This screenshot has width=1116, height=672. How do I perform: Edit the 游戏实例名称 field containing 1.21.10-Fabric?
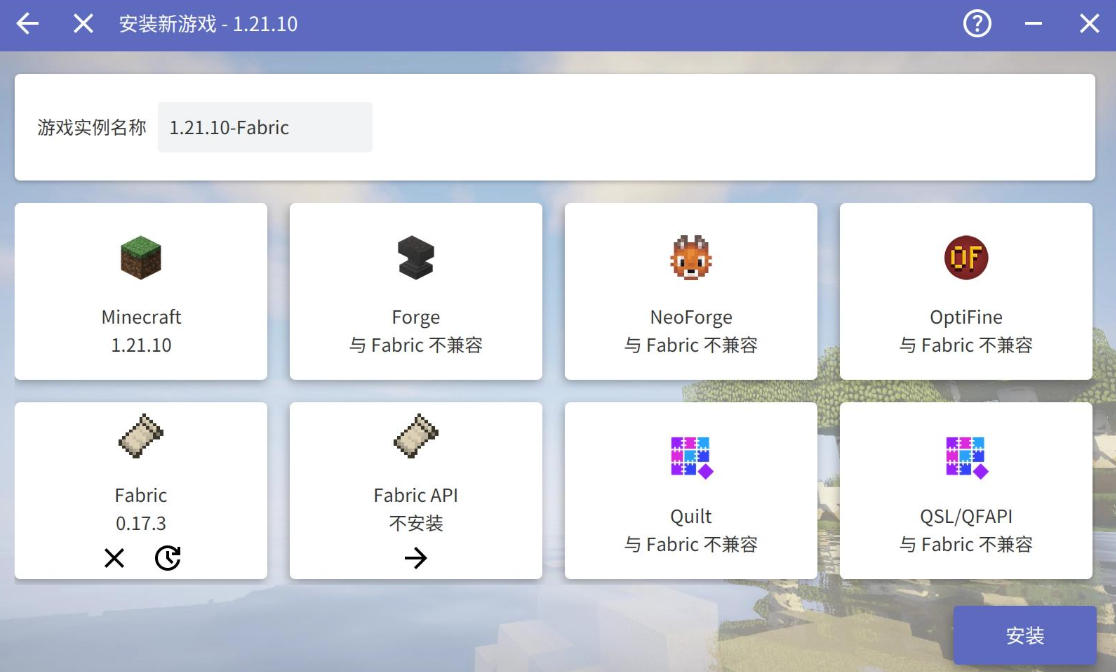pyautogui.click(x=265, y=127)
